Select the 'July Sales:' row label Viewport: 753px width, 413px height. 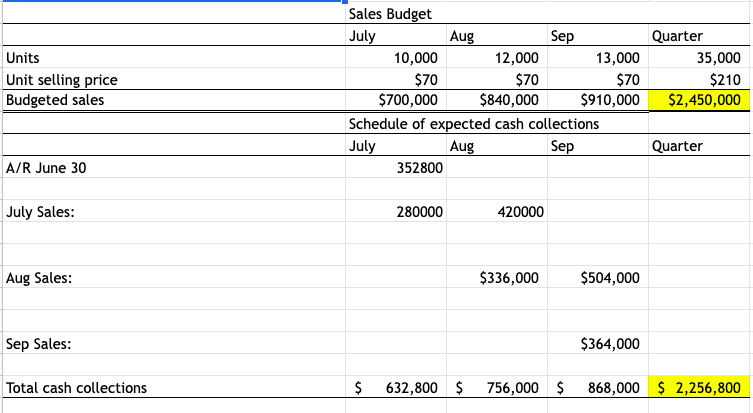(x=40, y=212)
